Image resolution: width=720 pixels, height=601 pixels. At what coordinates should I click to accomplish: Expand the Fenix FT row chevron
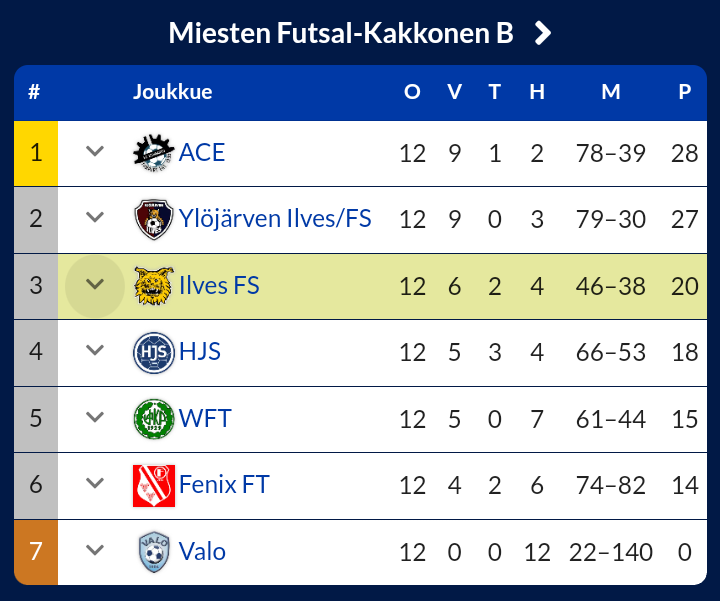pyautogui.click(x=95, y=484)
